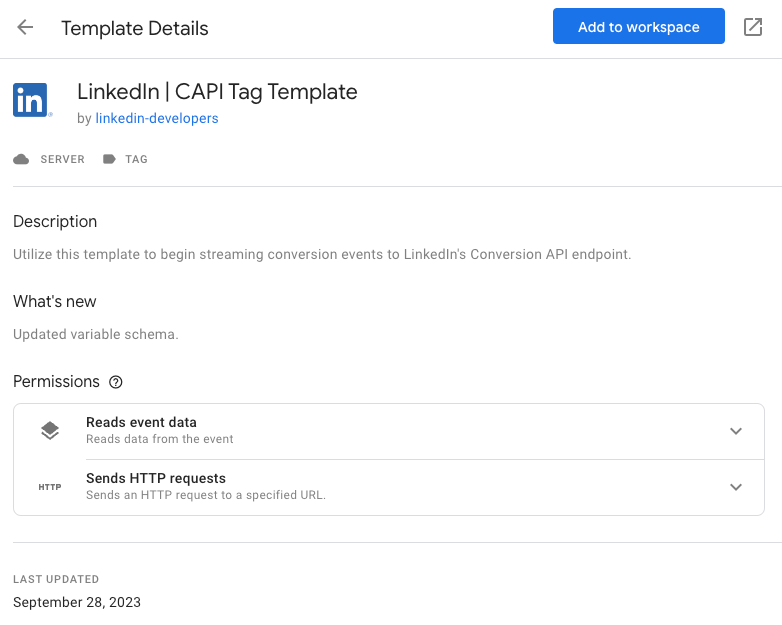Click the TAG type label
The width and height of the screenshot is (782, 625).
[x=136, y=159]
